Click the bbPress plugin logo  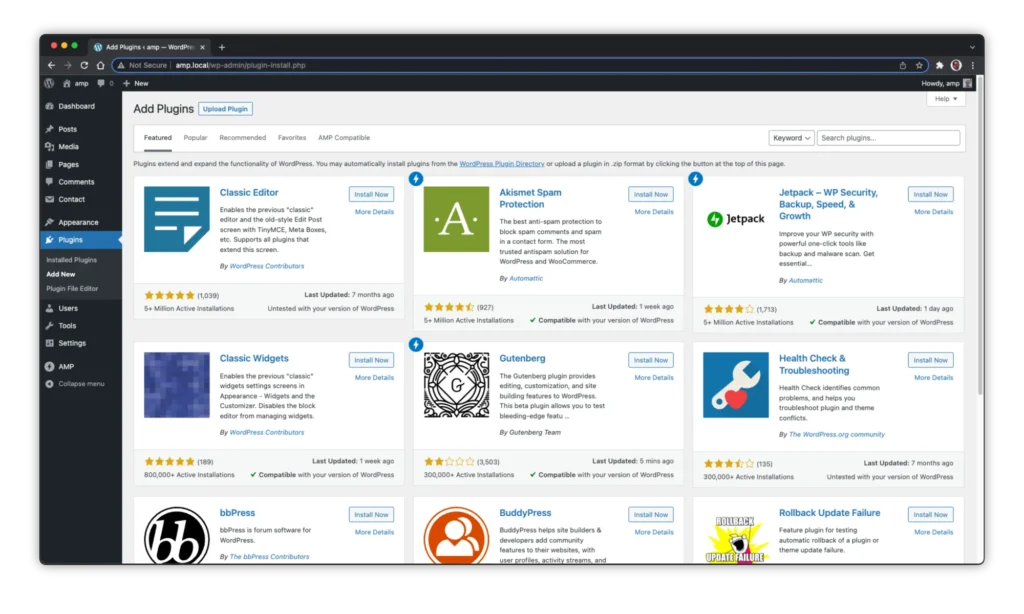(177, 536)
